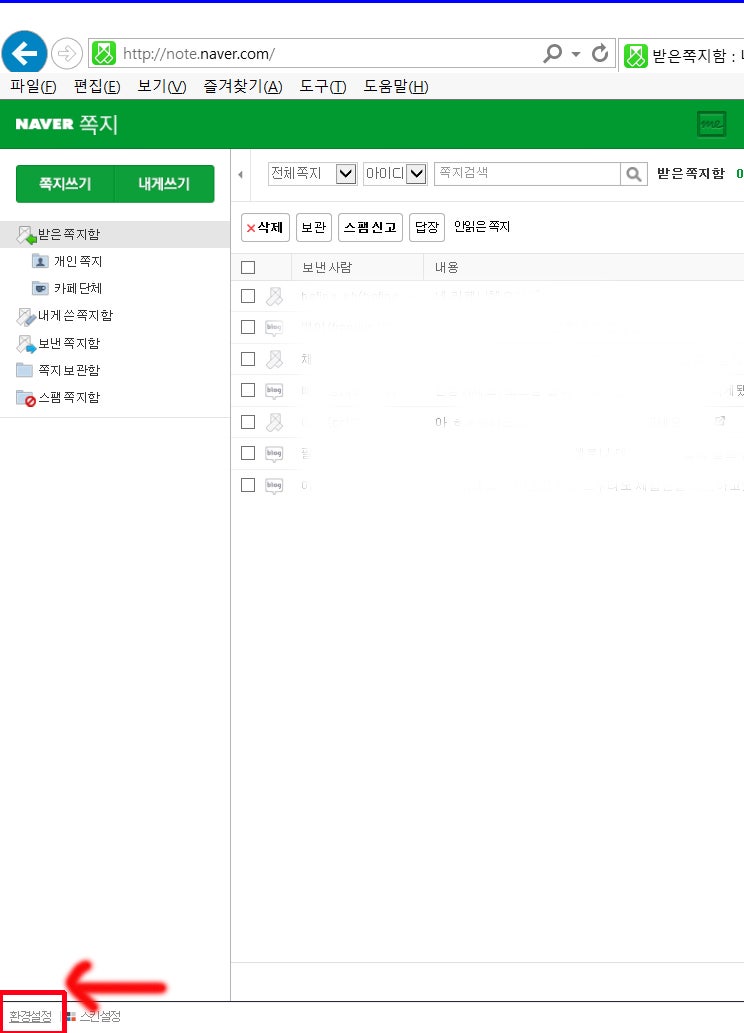Click the 내게쓴쪽지함 icon
This screenshot has height=1033, width=744.
(26, 316)
